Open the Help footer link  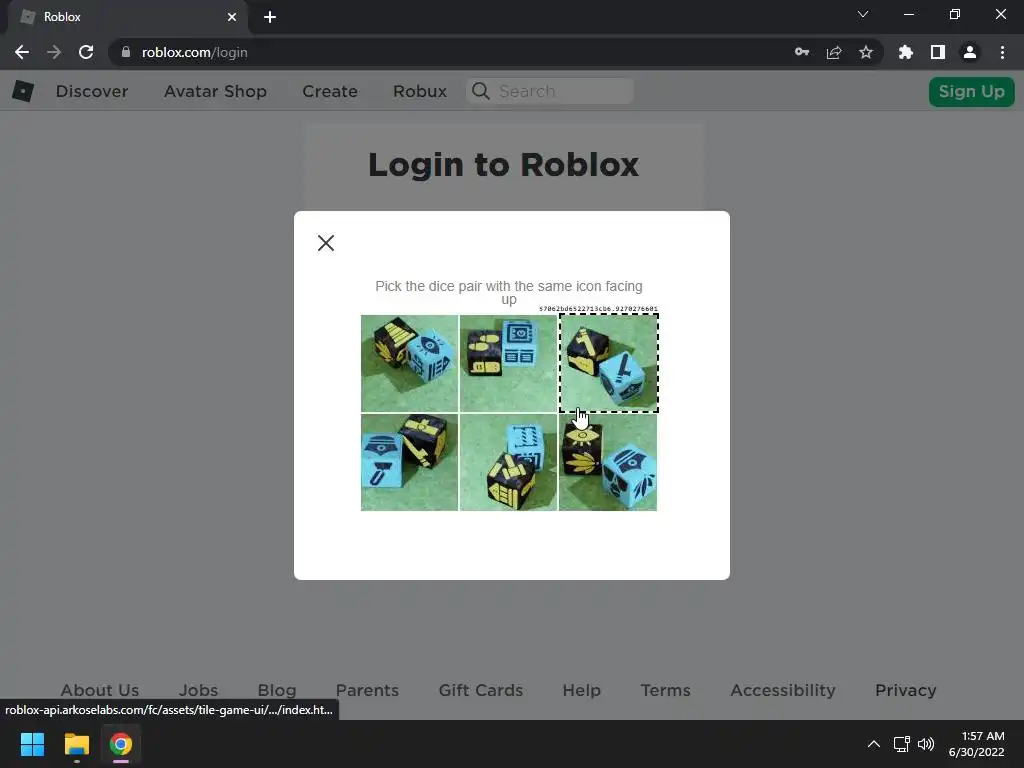tap(582, 690)
